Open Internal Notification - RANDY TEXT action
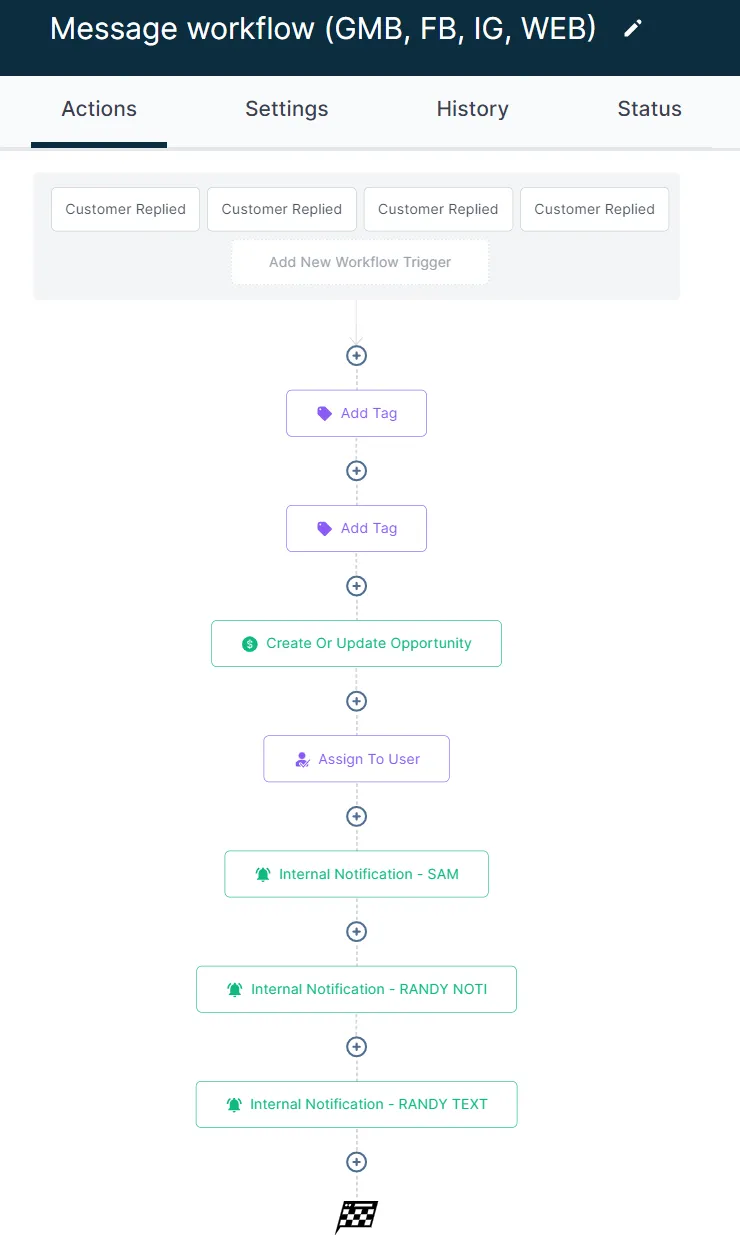This screenshot has height=1236, width=740. (356, 1104)
